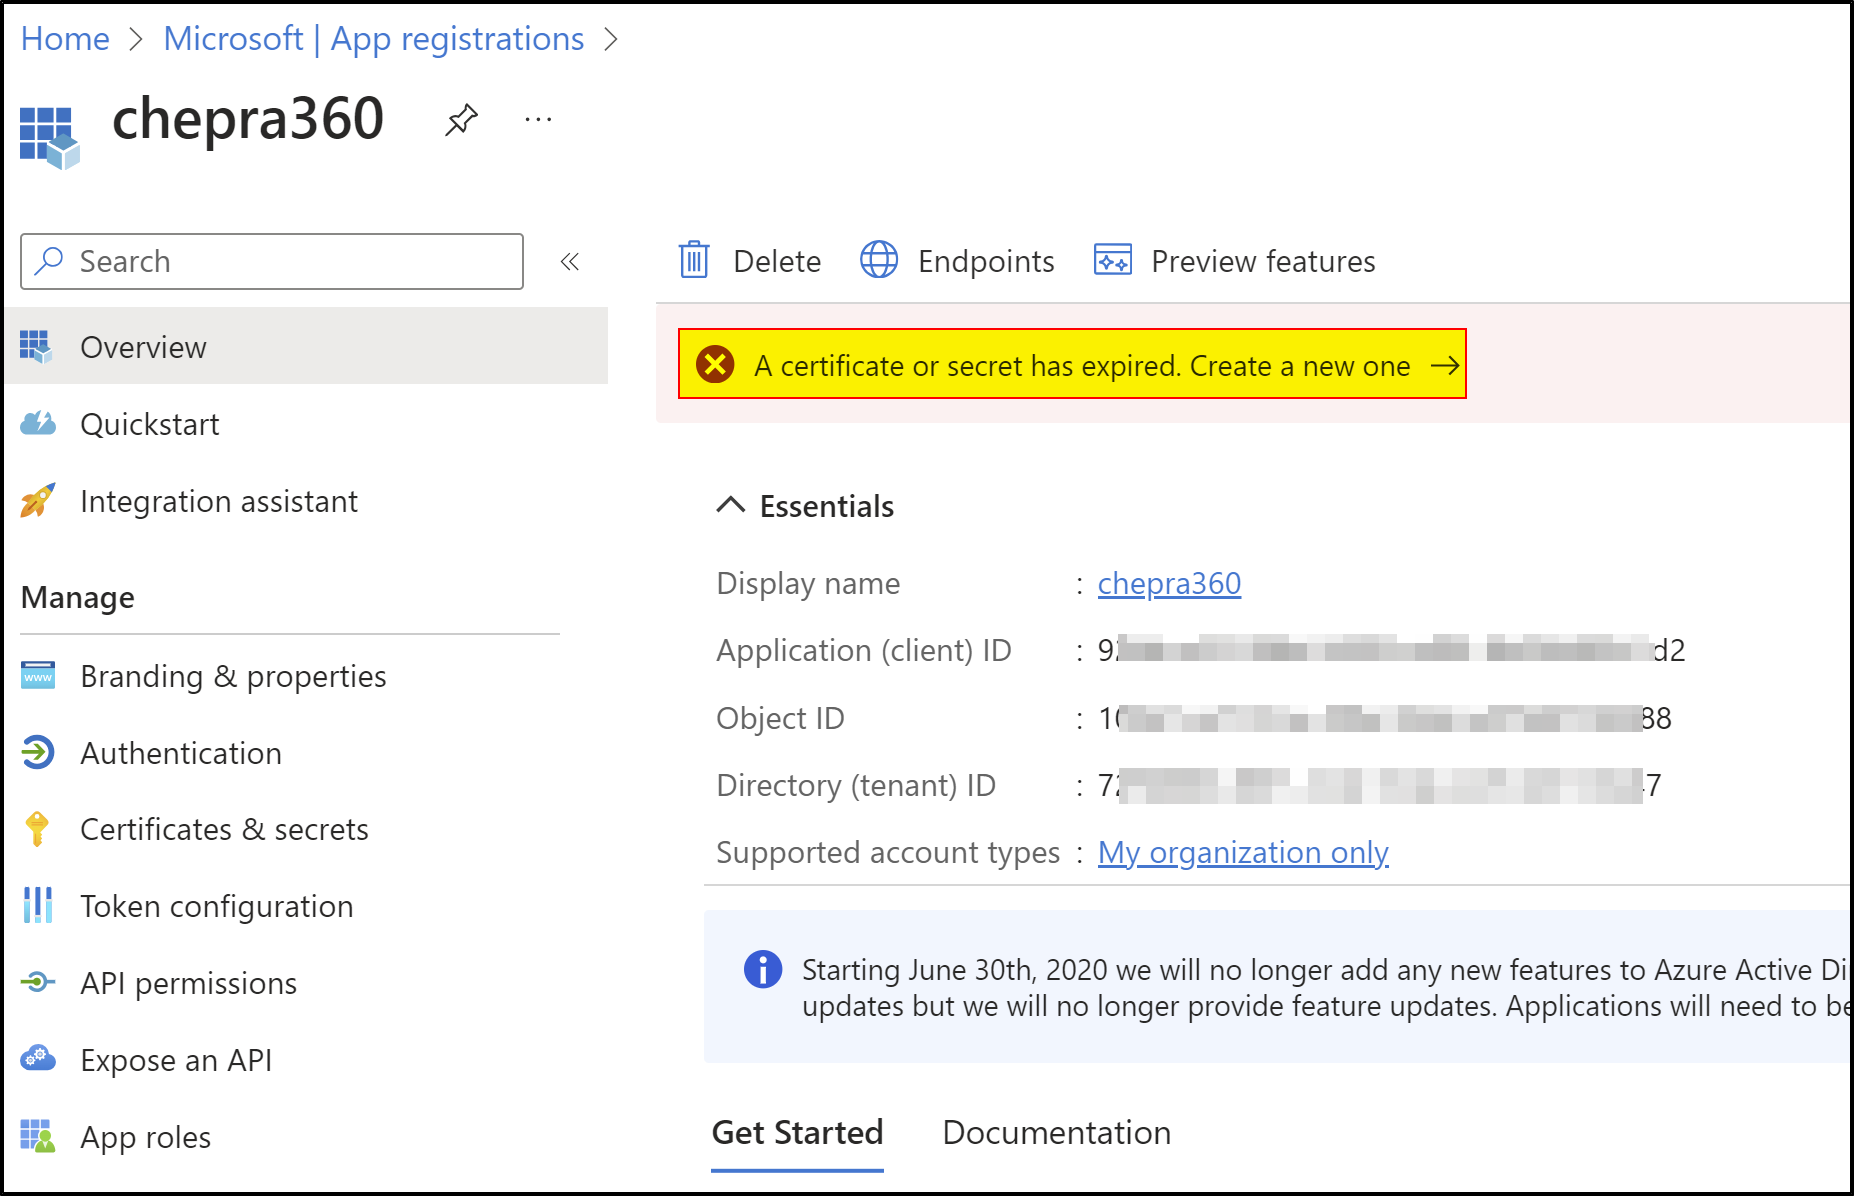Click the Authentication arrow icon

point(38,752)
